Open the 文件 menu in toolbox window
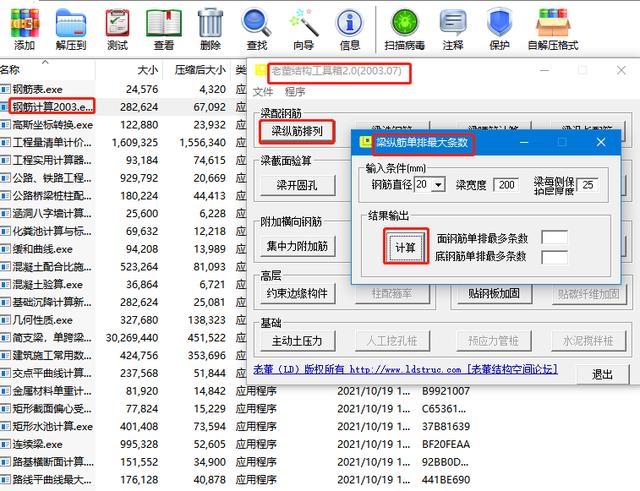Image resolution: width=640 pixels, height=491 pixels. tap(263, 91)
